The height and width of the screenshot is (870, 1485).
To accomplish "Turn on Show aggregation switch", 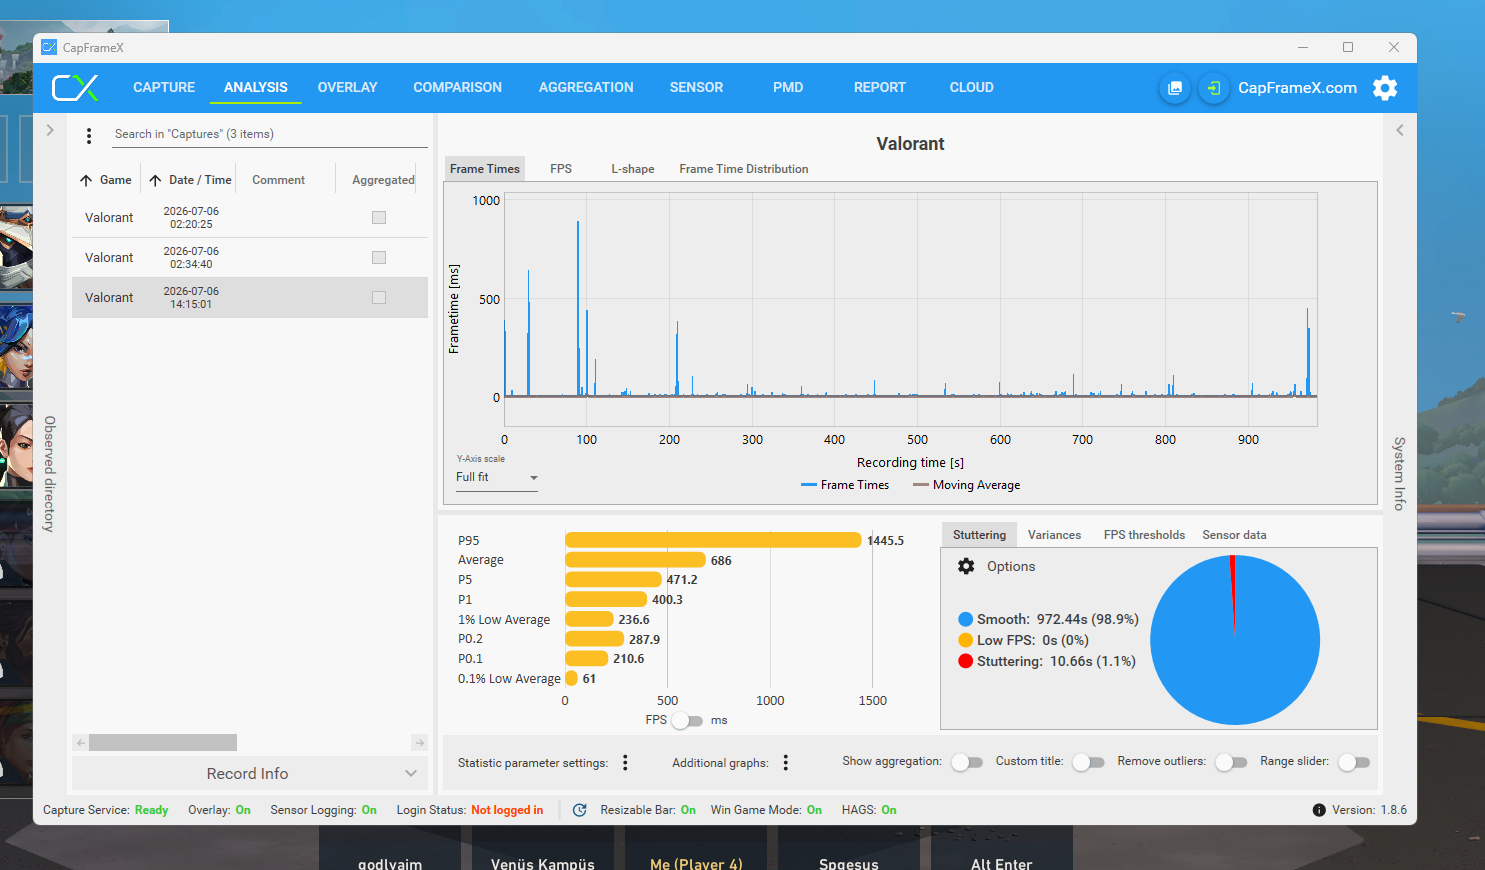I will pos(967,762).
